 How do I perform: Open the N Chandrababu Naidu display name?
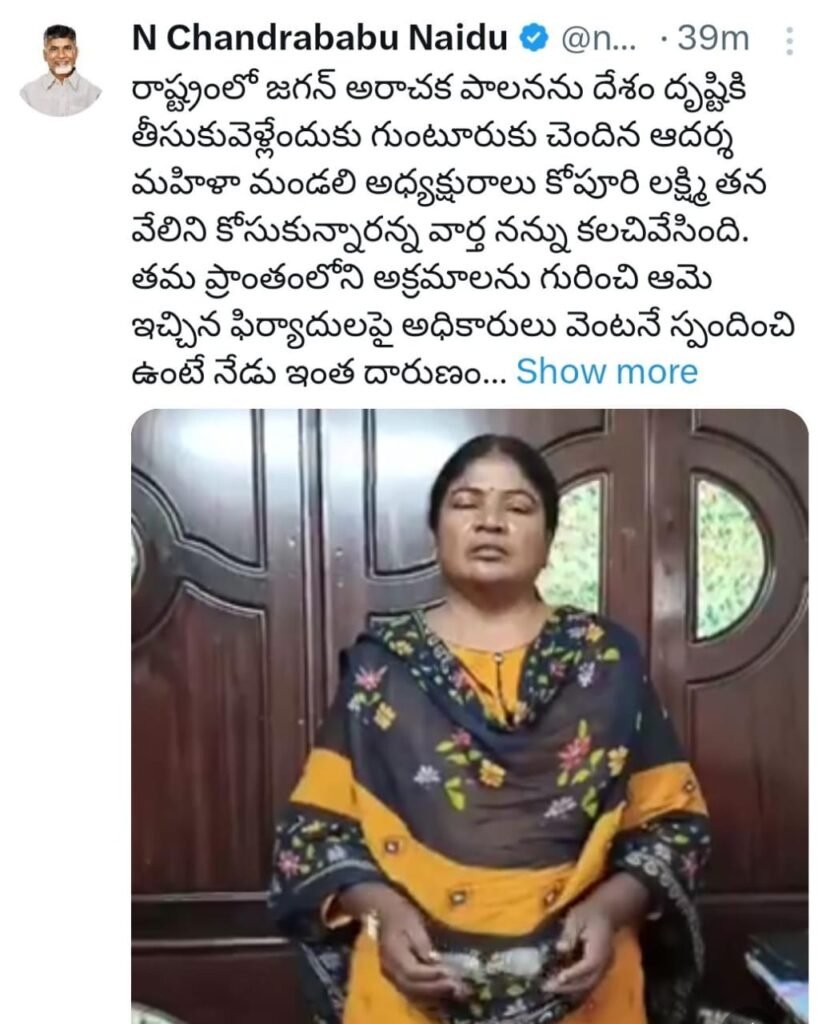point(320,39)
